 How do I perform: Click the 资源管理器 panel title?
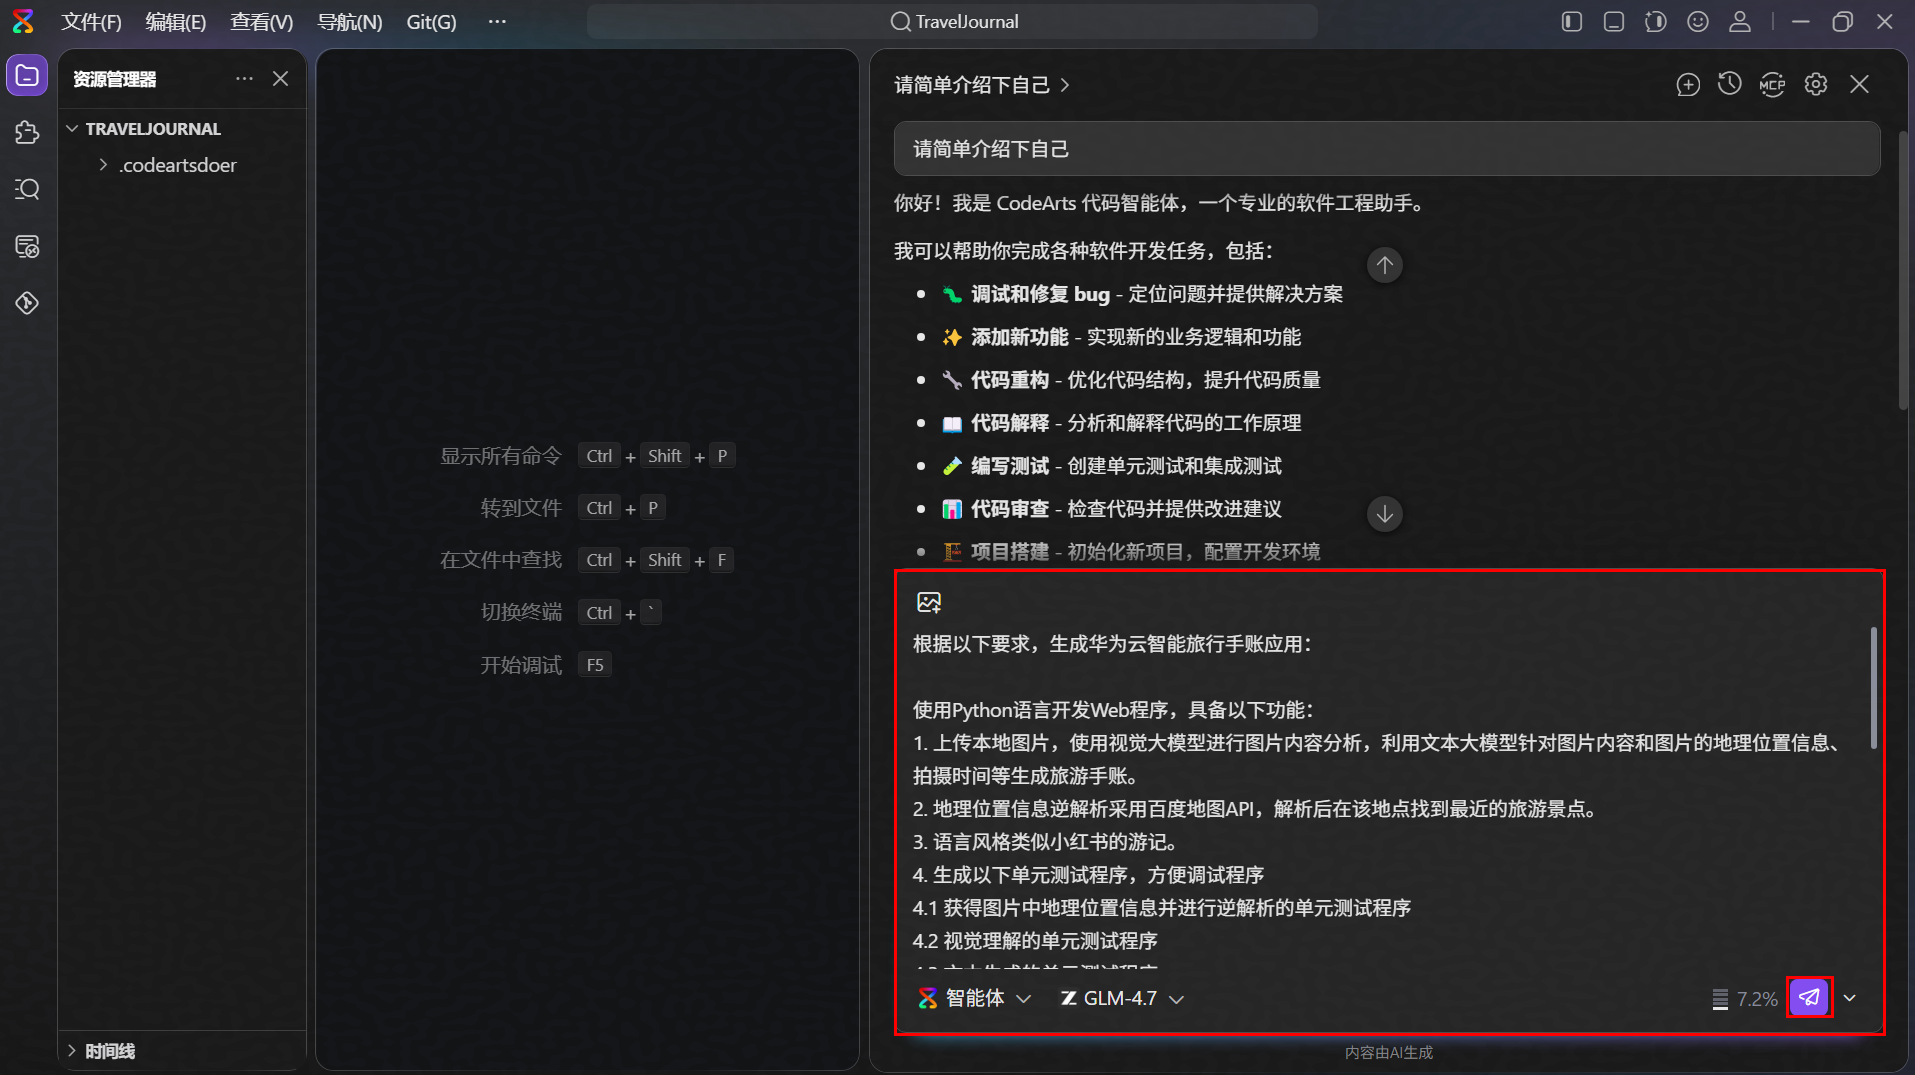[x=115, y=79]
